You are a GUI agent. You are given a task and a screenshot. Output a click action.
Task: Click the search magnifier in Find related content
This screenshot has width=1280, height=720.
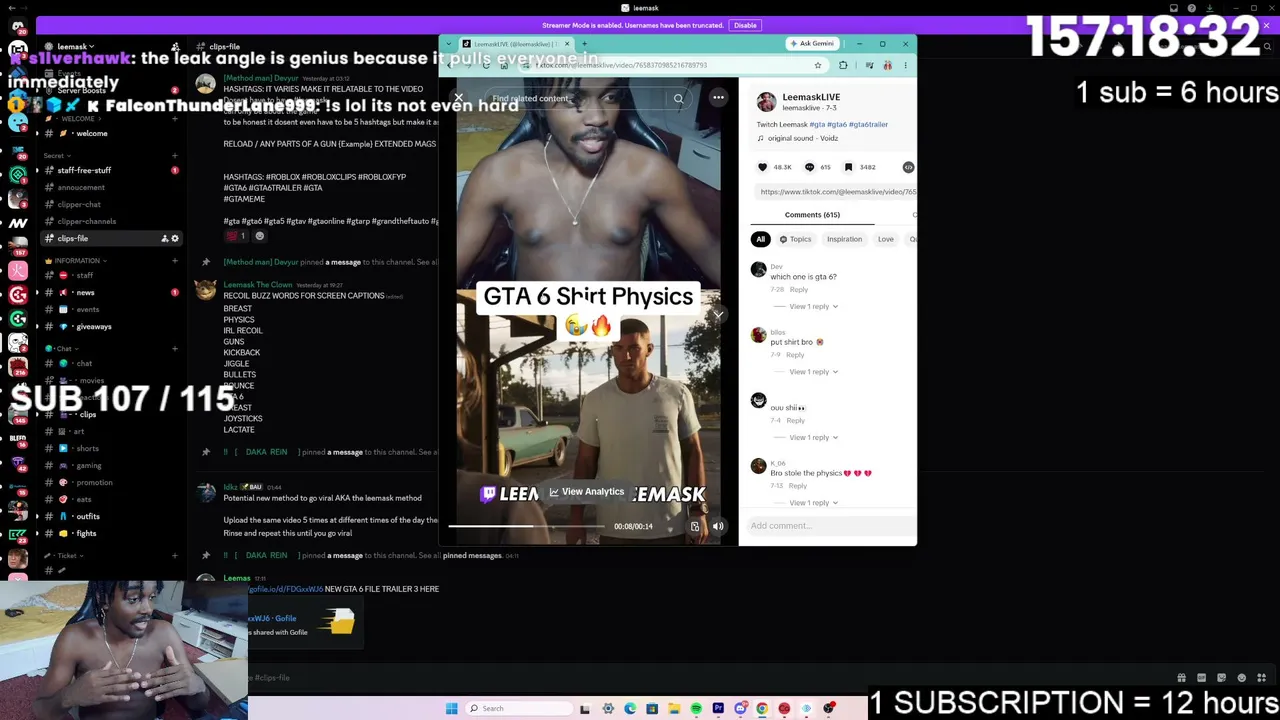678,98
